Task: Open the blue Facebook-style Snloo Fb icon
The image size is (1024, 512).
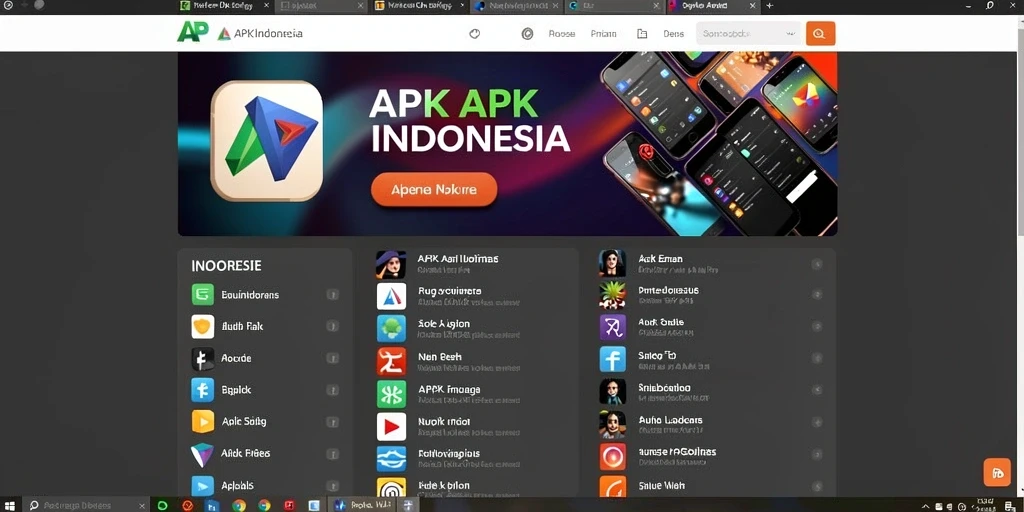Action: pos(613,359)
